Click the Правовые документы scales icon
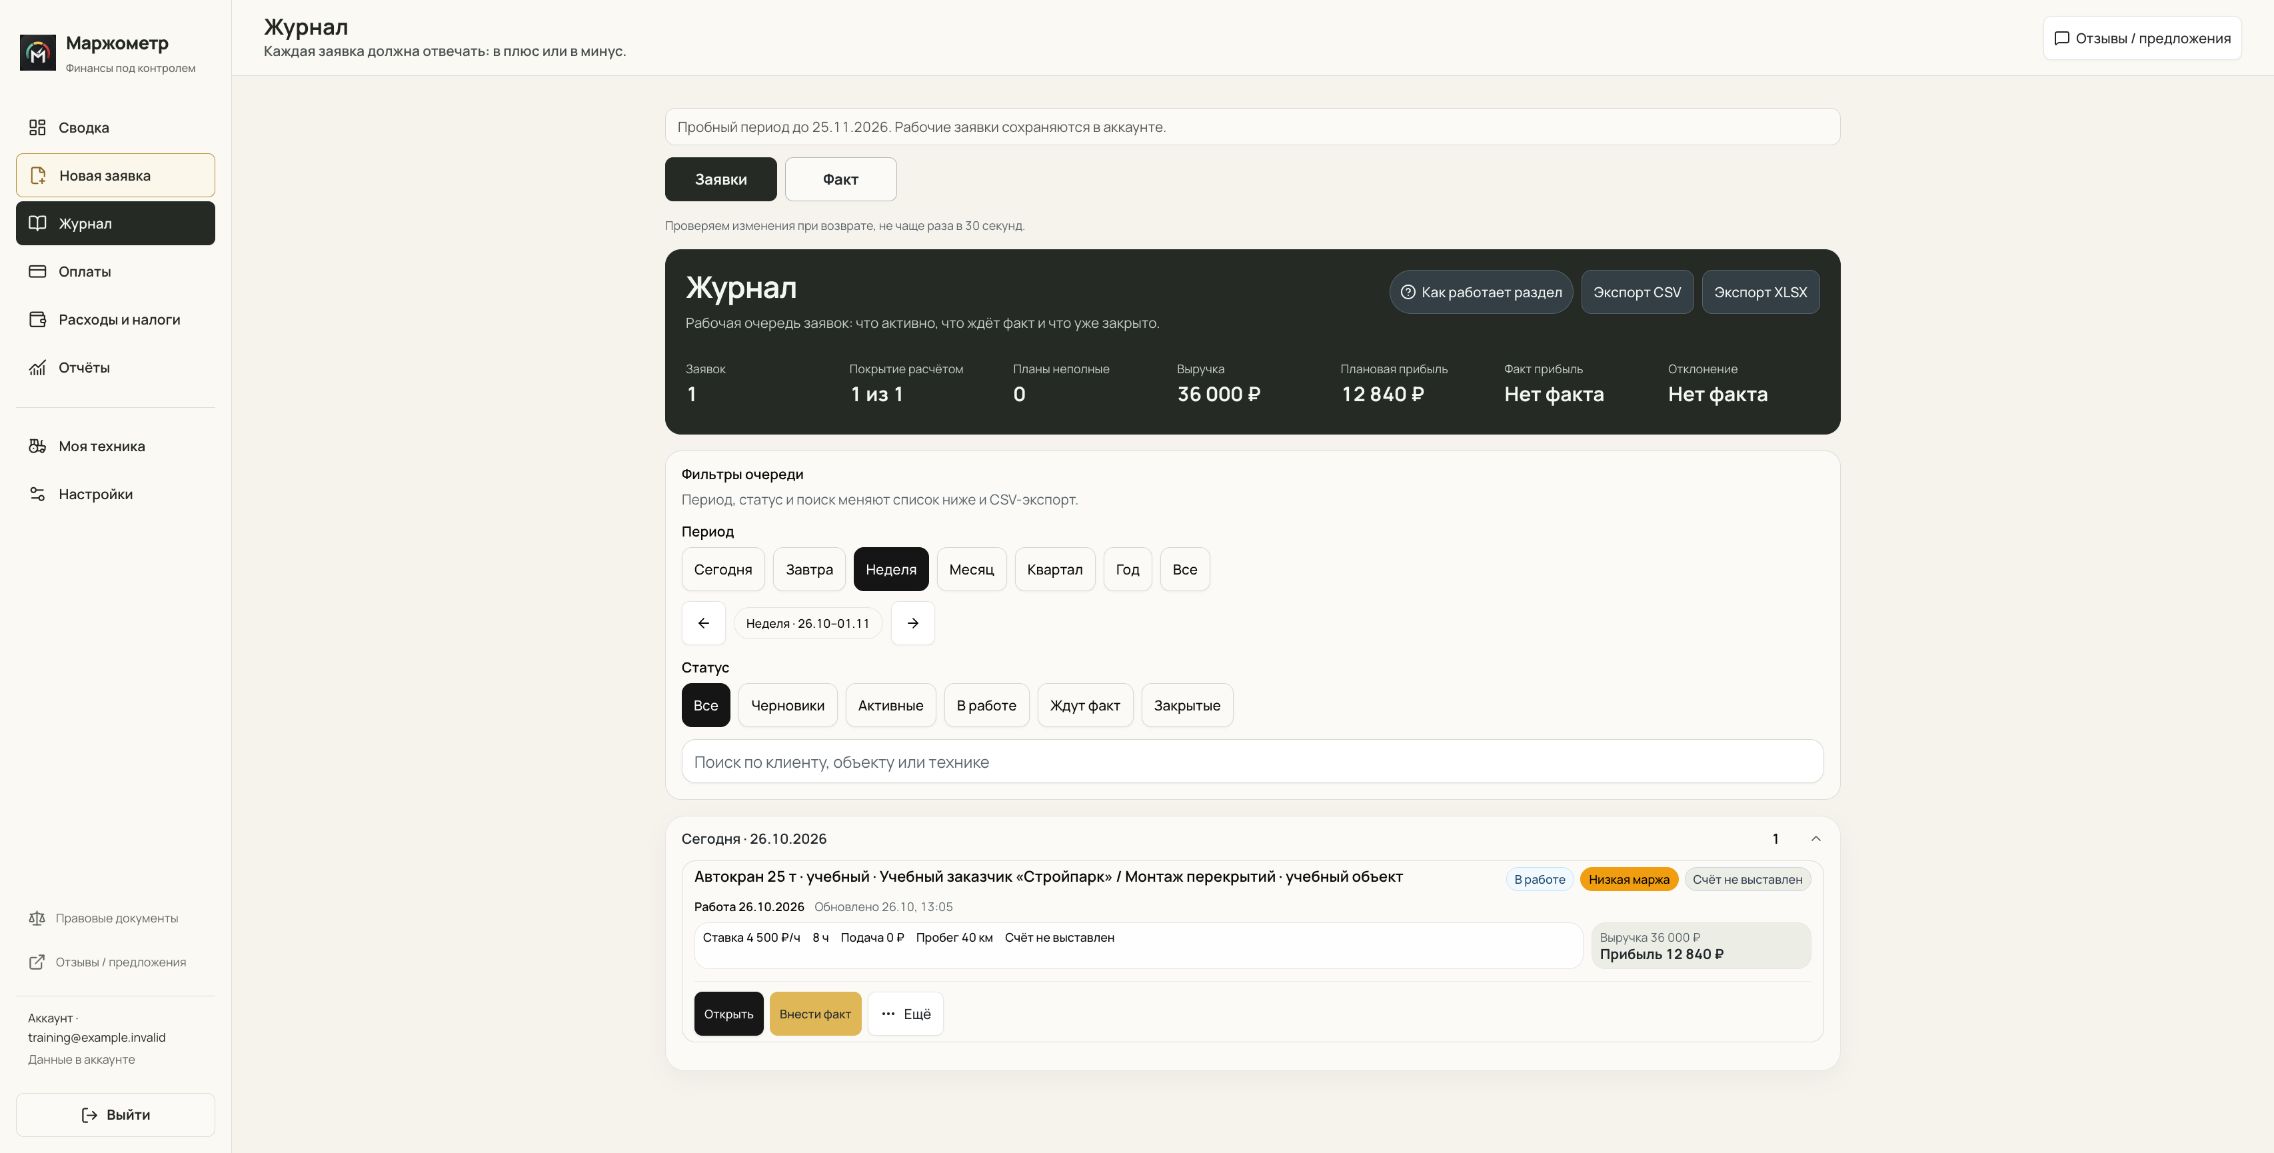This screenshot has width=2274, height=1153. coord(37,918)
